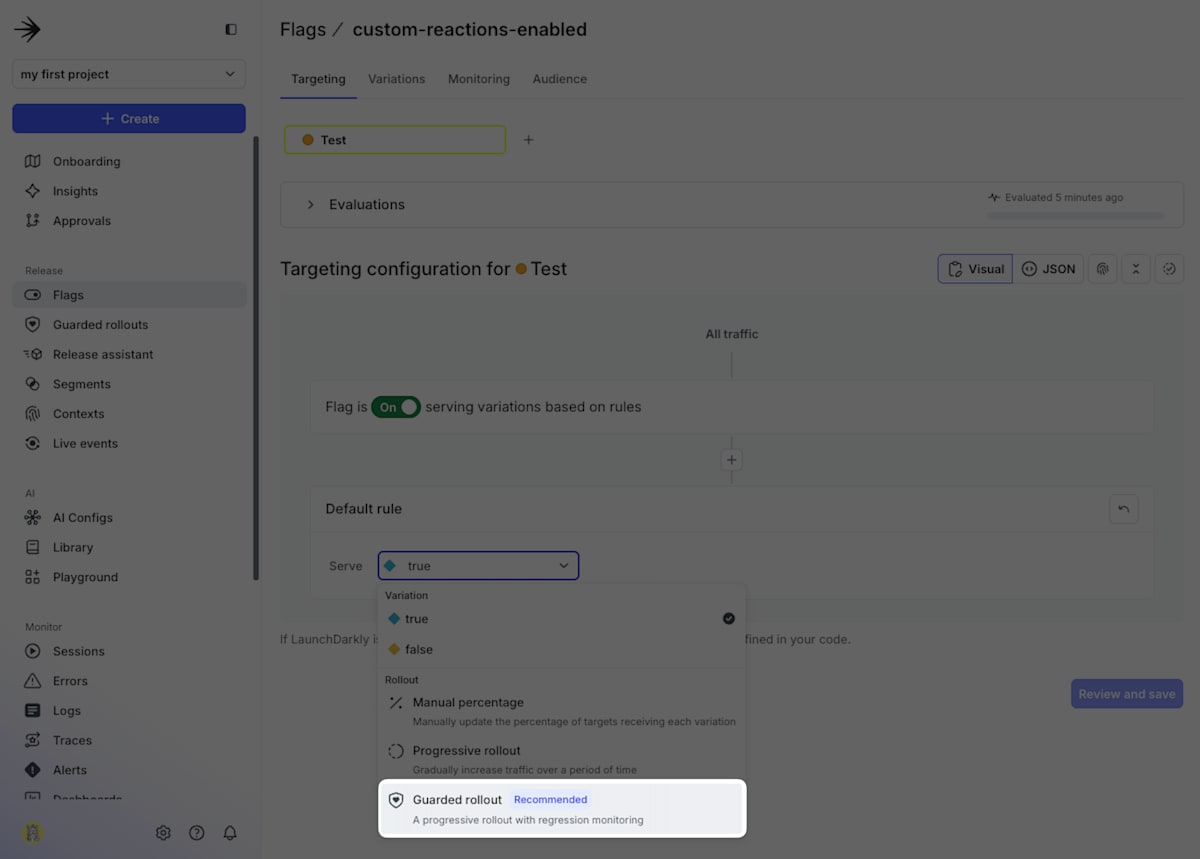Collapse the sidebar panel icon
This screenshot has width=1200, height=859.
[231, 30]
